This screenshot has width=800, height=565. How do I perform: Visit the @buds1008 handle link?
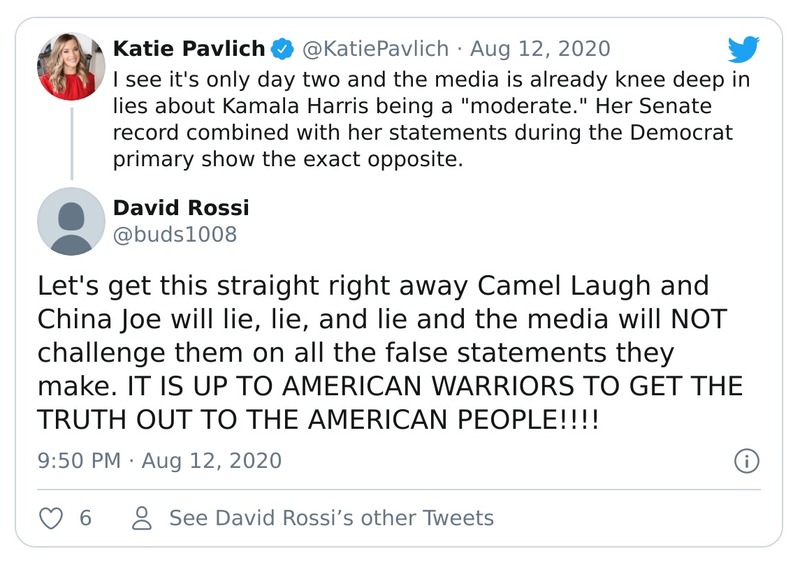(x=175, y=235)
